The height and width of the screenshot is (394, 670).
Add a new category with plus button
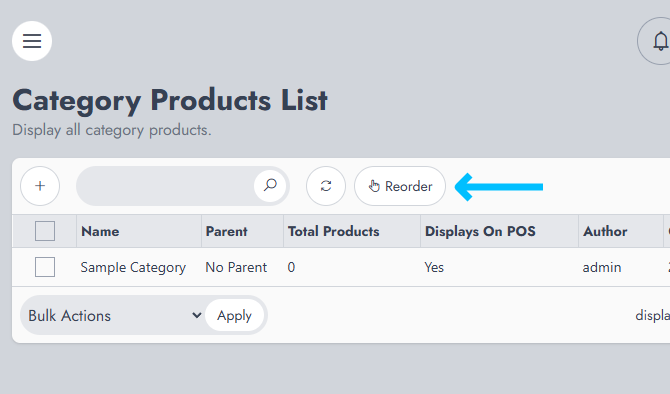click(x=40, y=186)
